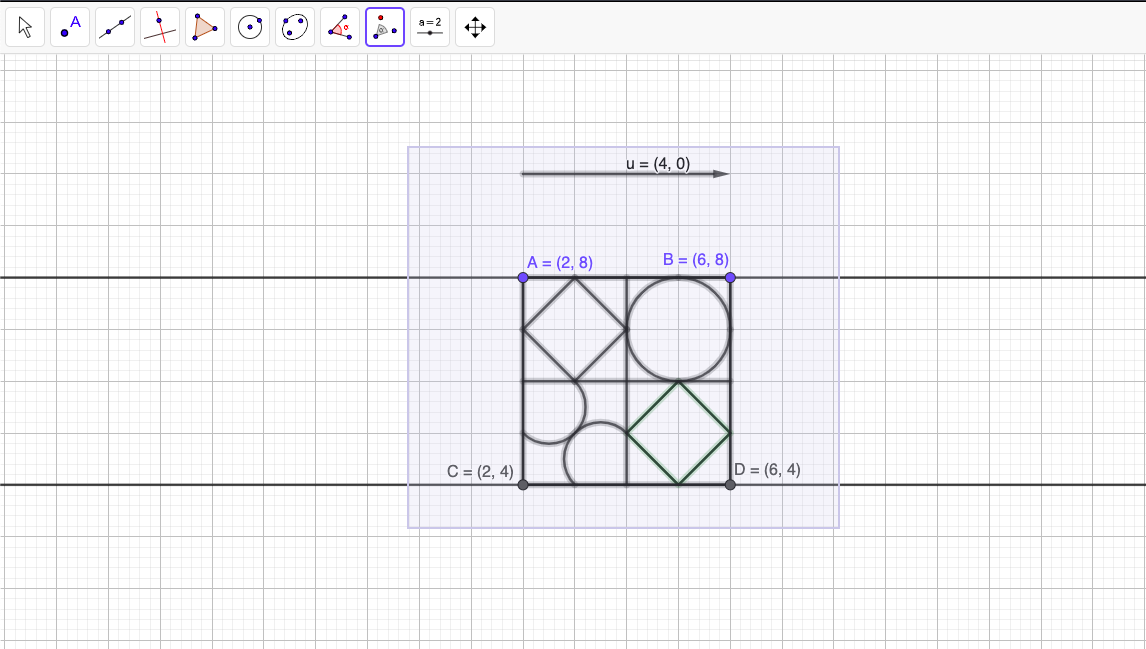The width and height of the screenshot is (1146, 649).
Task: Pick the Polygon tool
Action: pyautogui.click(x=205, y=27)
